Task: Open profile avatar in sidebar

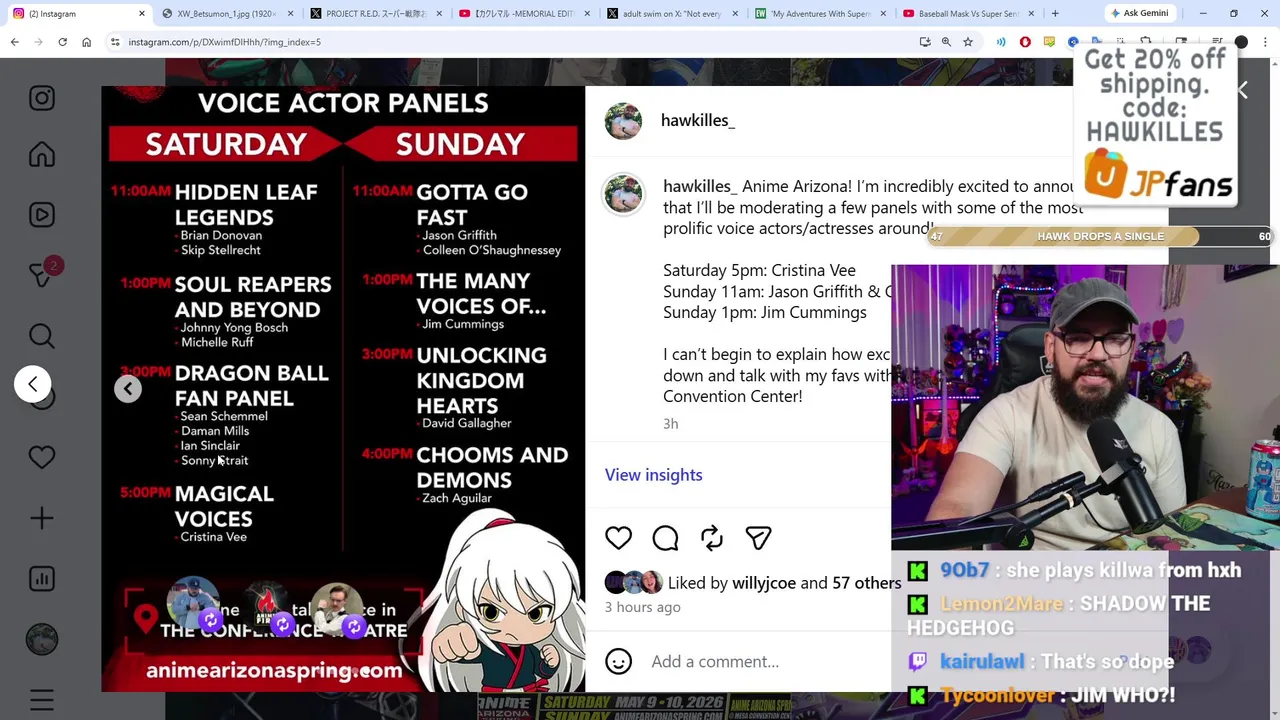Action: pyautogui.click(x=42, y=639)
